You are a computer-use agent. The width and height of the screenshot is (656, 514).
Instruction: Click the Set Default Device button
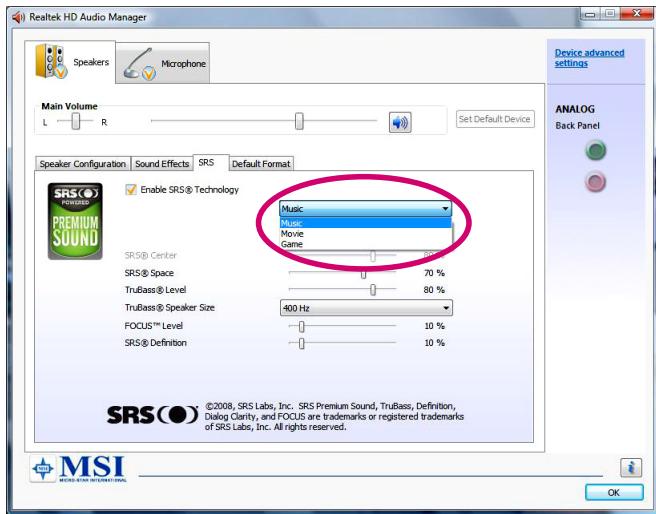pyautogui.click(x=495, y=119)
